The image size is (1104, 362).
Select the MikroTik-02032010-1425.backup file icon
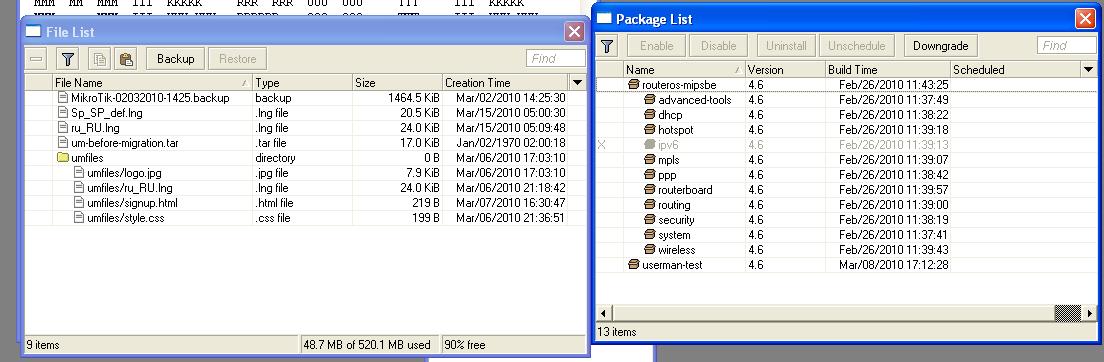[x=63, y=98]
